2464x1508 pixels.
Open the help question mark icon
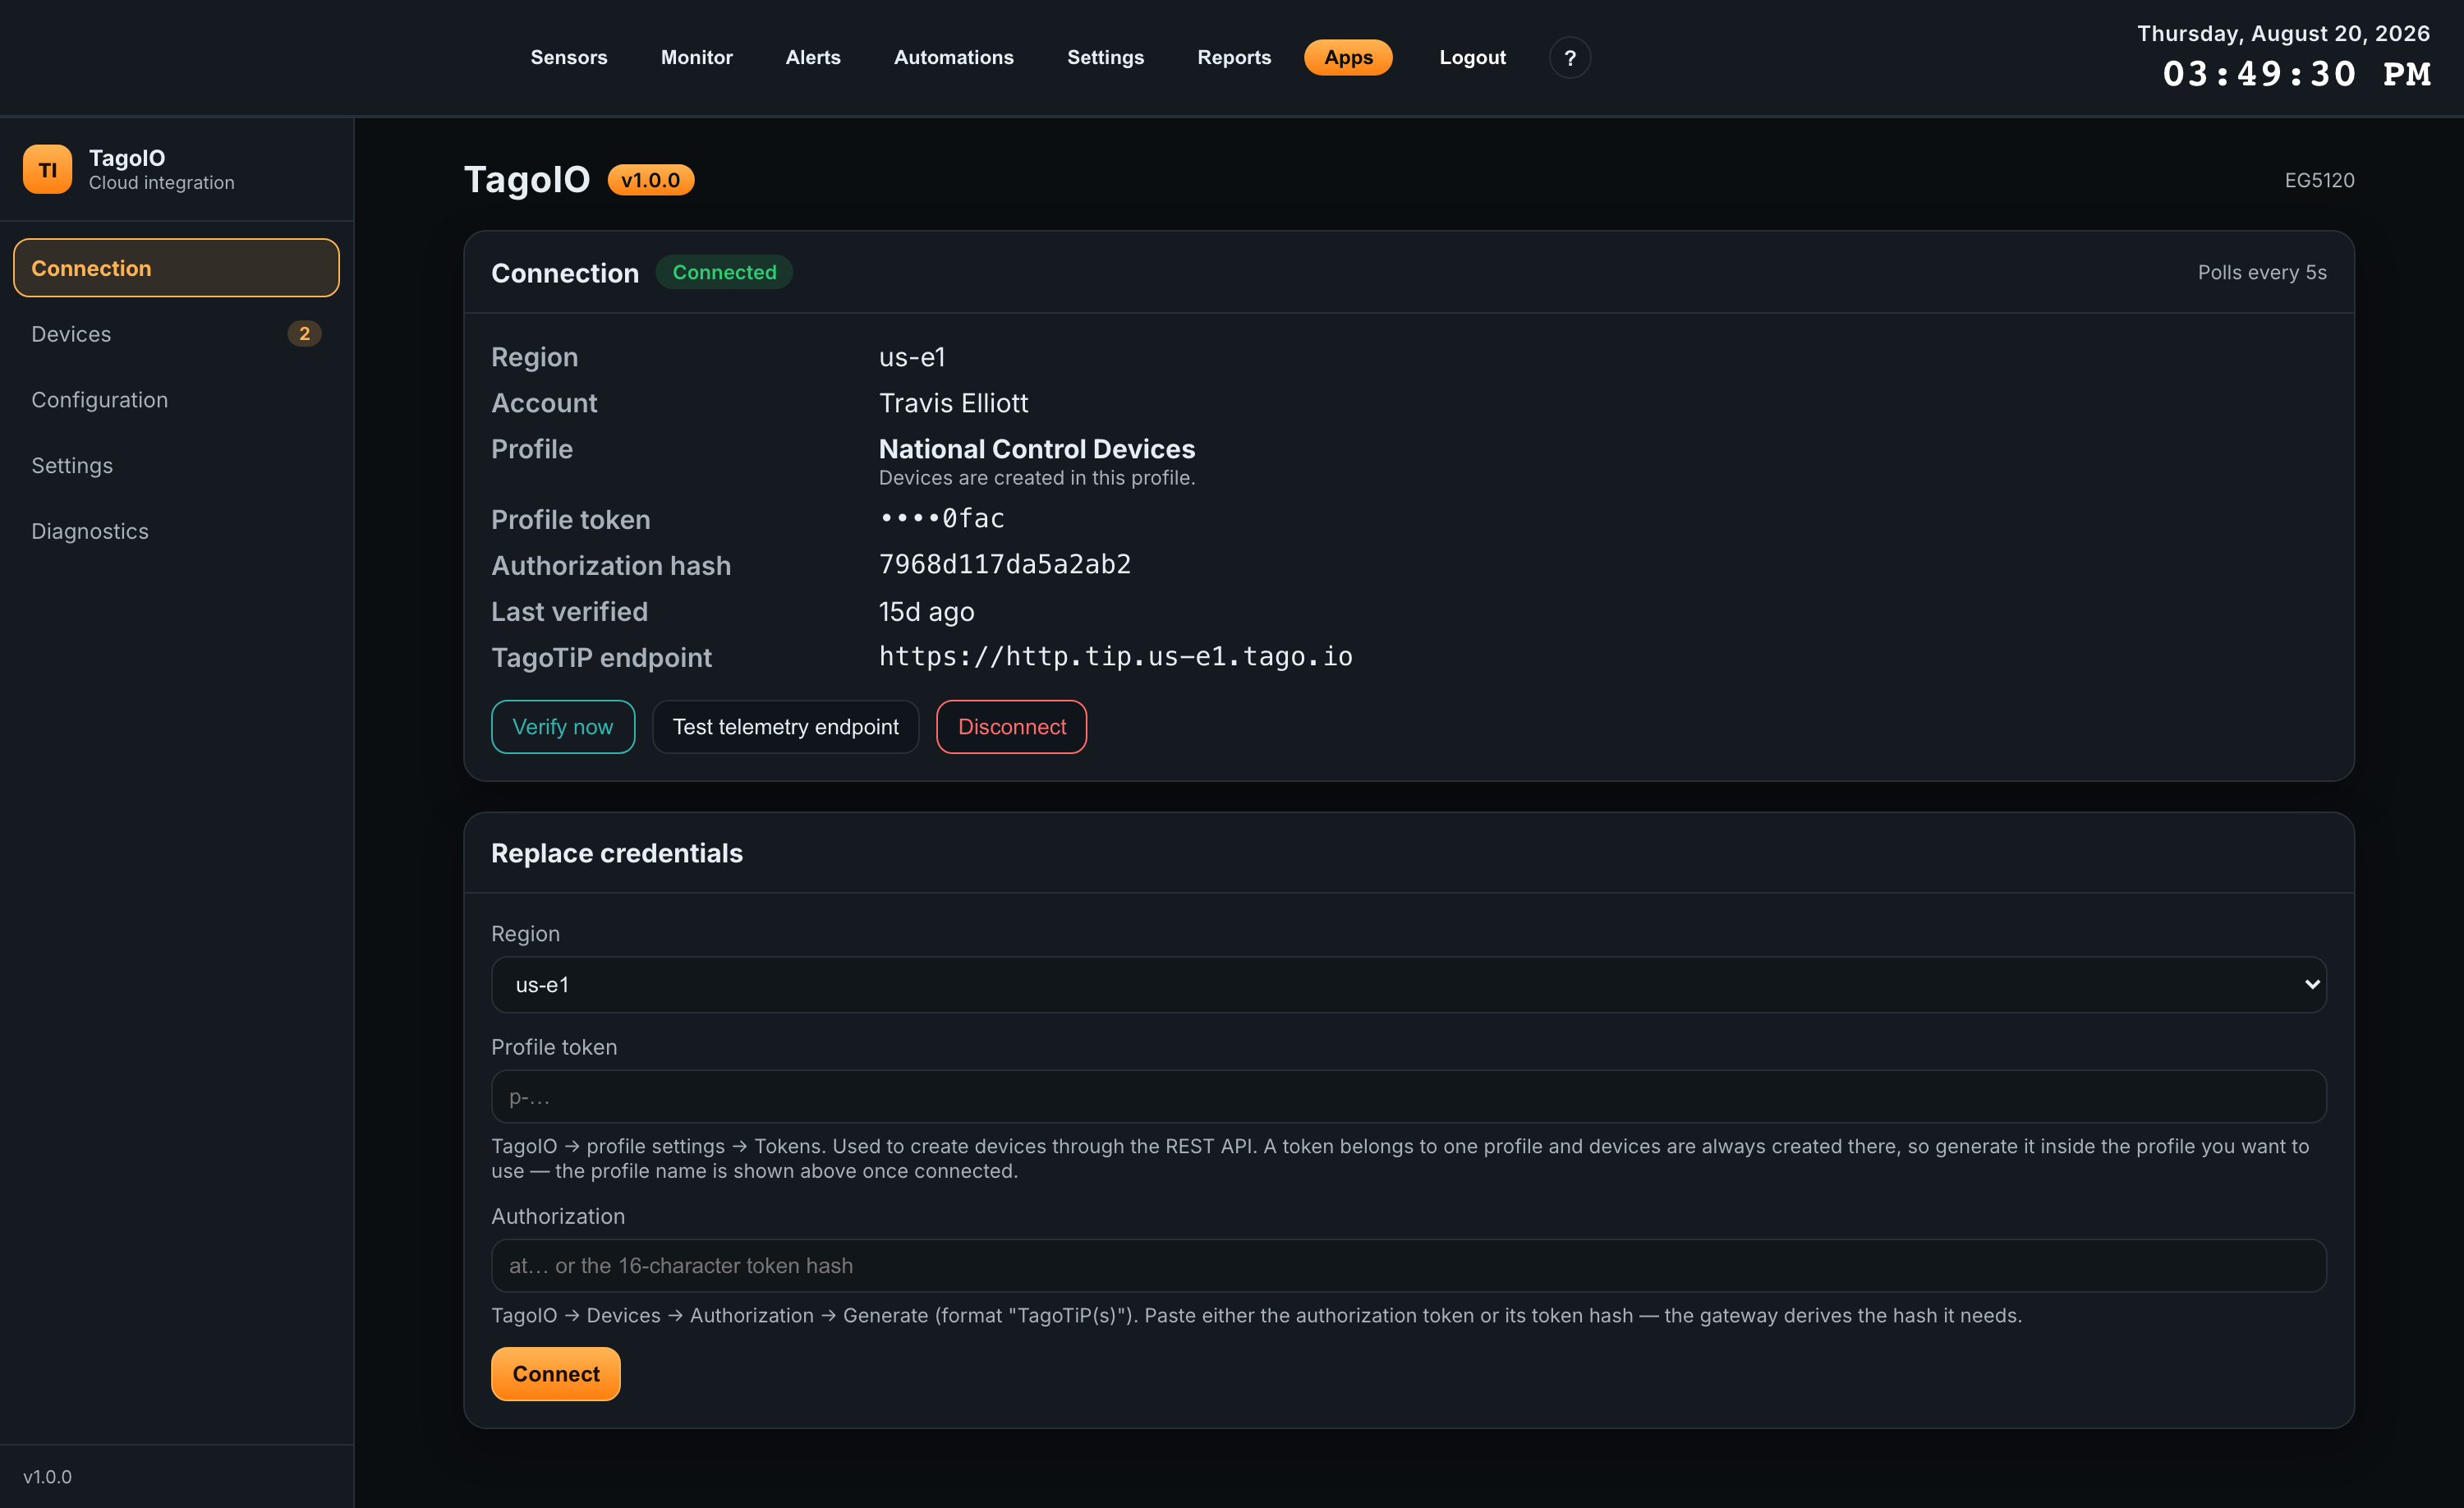point(1569,58)
